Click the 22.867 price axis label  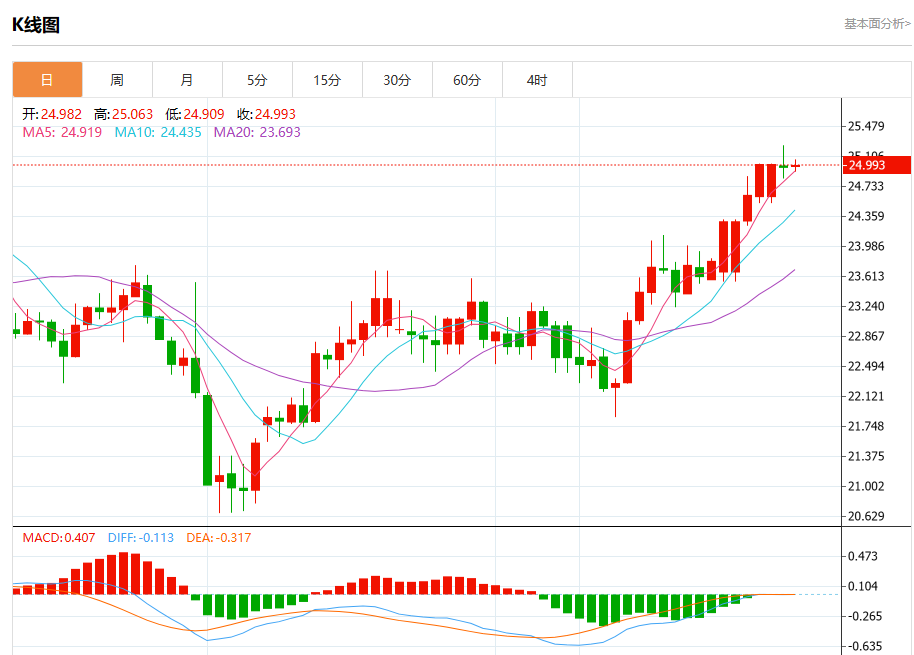tap(866, 336)
